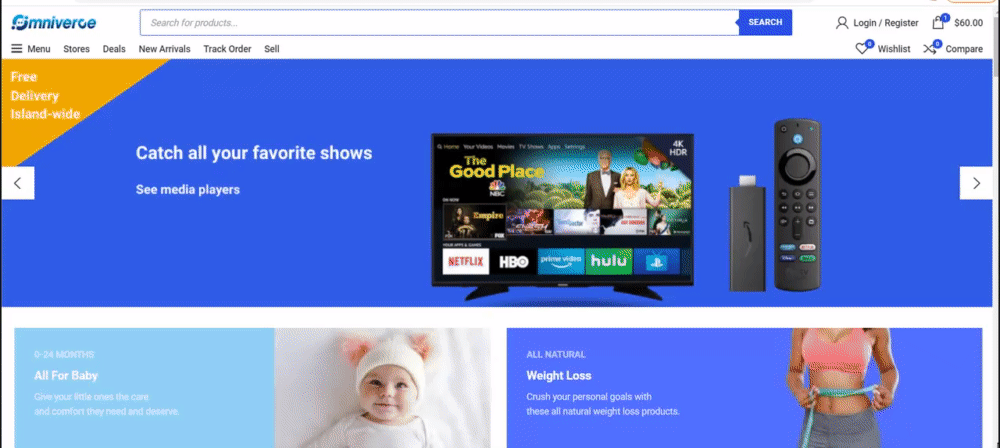
Task: Open the Weight Loss banner
Action: point(744,388)
